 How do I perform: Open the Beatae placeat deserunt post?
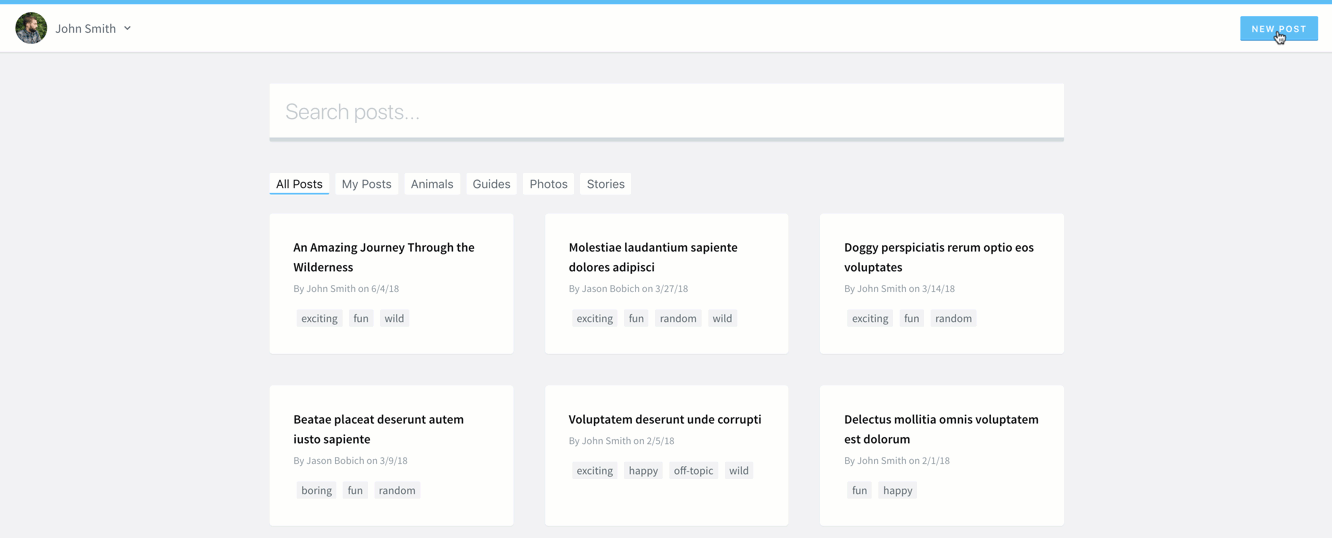378,429
